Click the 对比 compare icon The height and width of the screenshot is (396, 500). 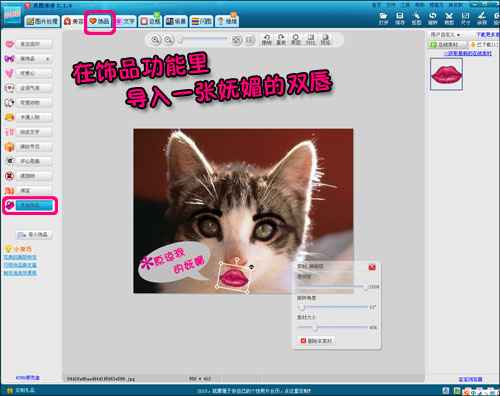(310, 39)
